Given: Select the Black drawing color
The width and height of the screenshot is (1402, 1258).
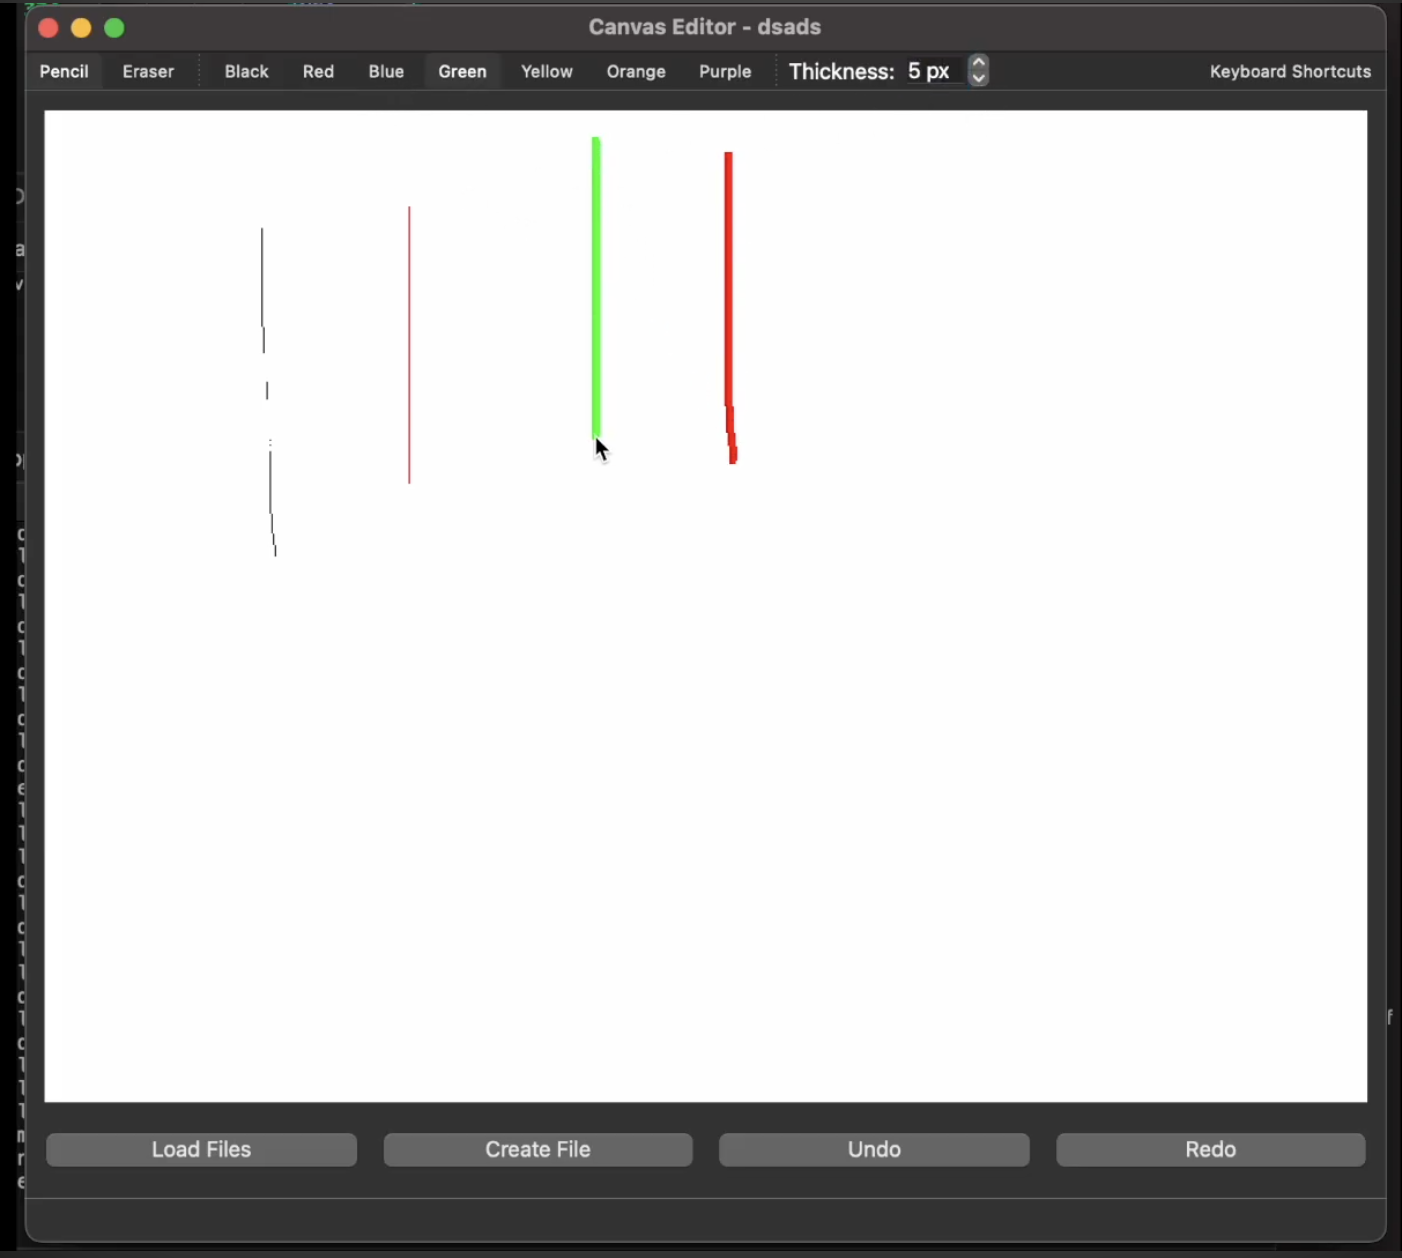Looking at the screenshot, I should tap(245, 71).
